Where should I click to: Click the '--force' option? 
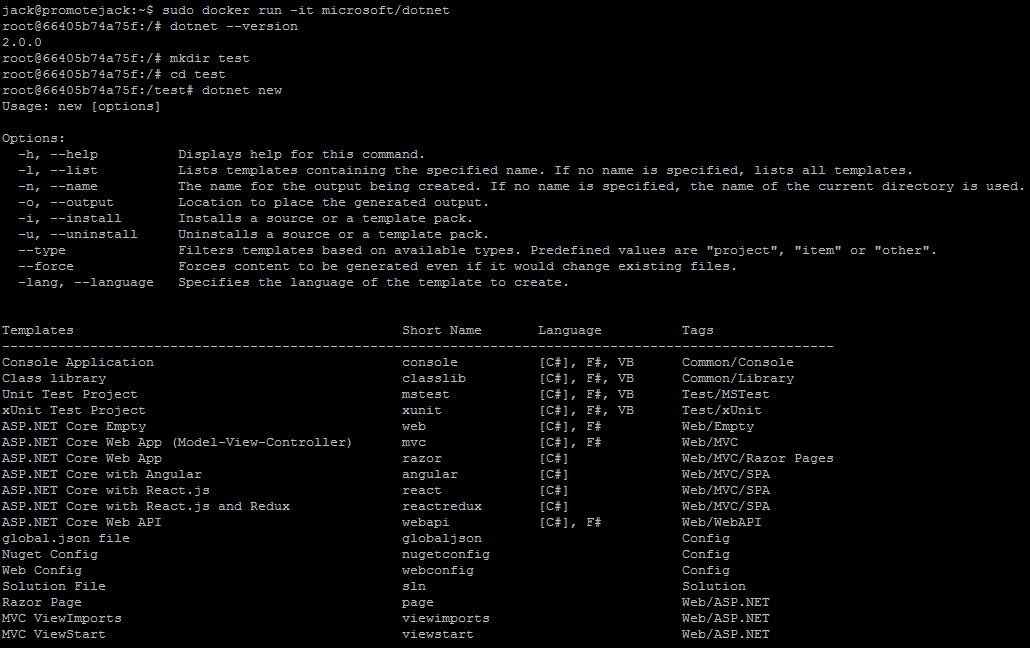(x=46, y=266)
